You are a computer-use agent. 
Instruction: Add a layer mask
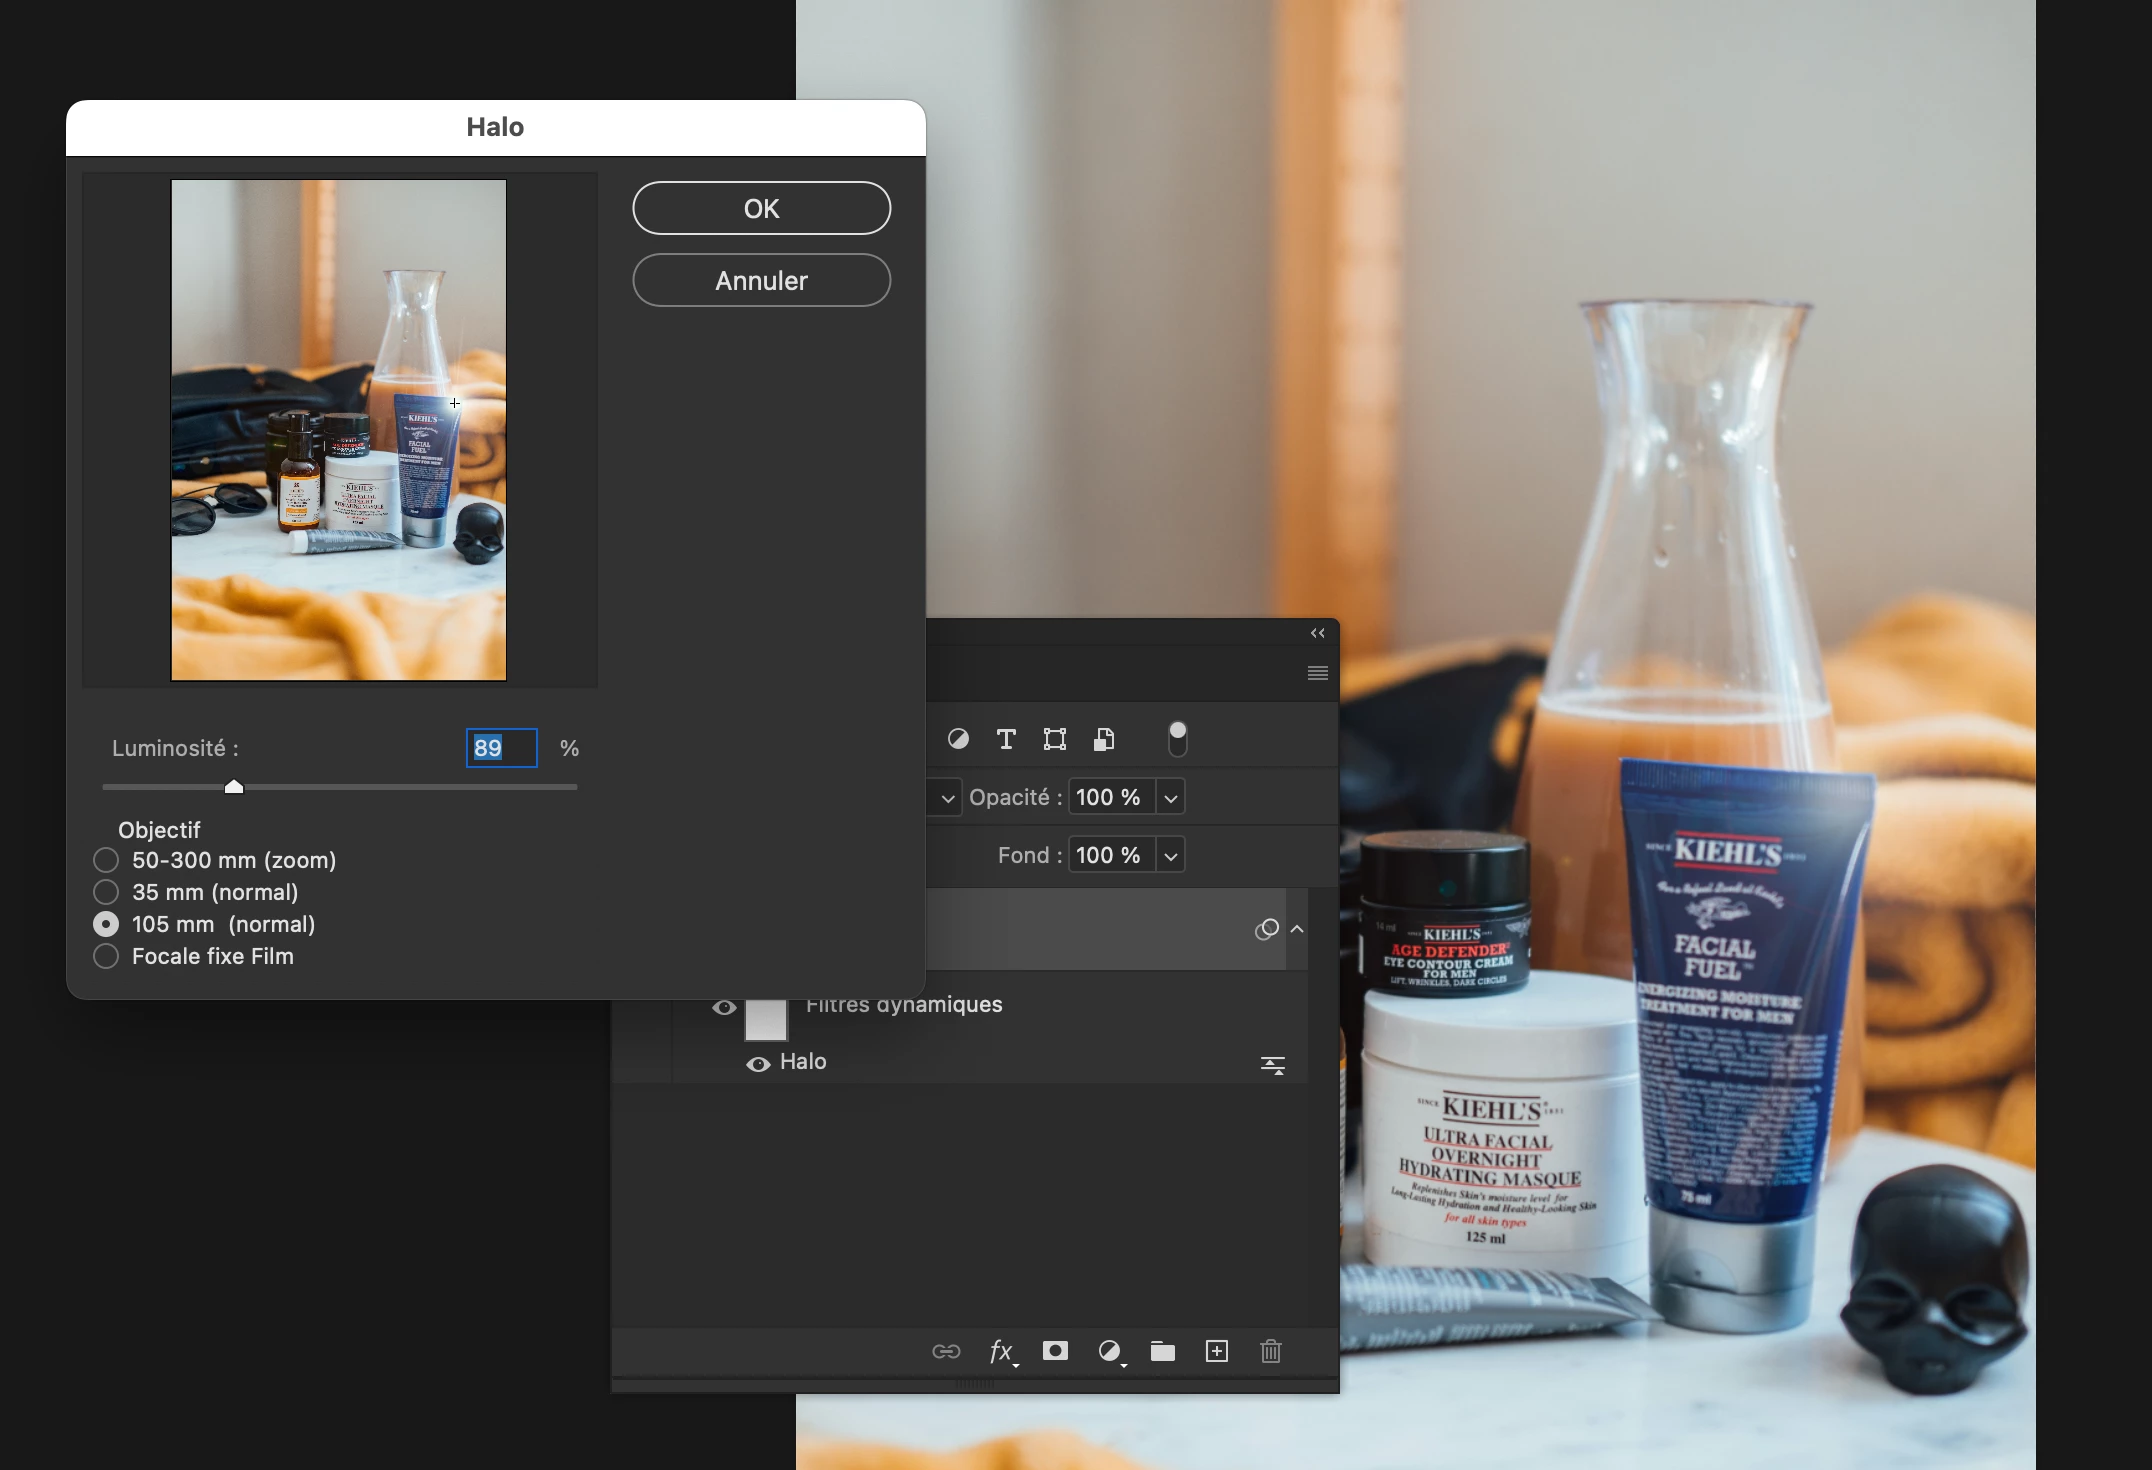point(1055,1352)
